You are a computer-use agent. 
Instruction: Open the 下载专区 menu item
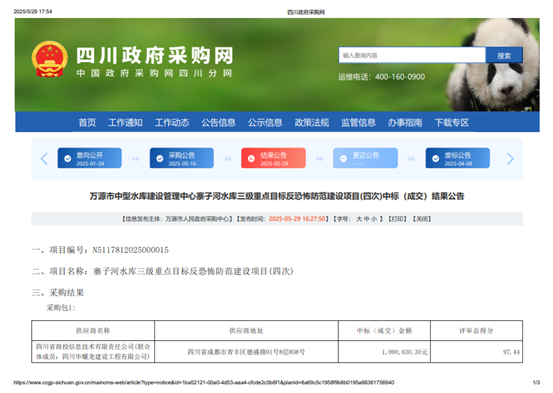451,122
